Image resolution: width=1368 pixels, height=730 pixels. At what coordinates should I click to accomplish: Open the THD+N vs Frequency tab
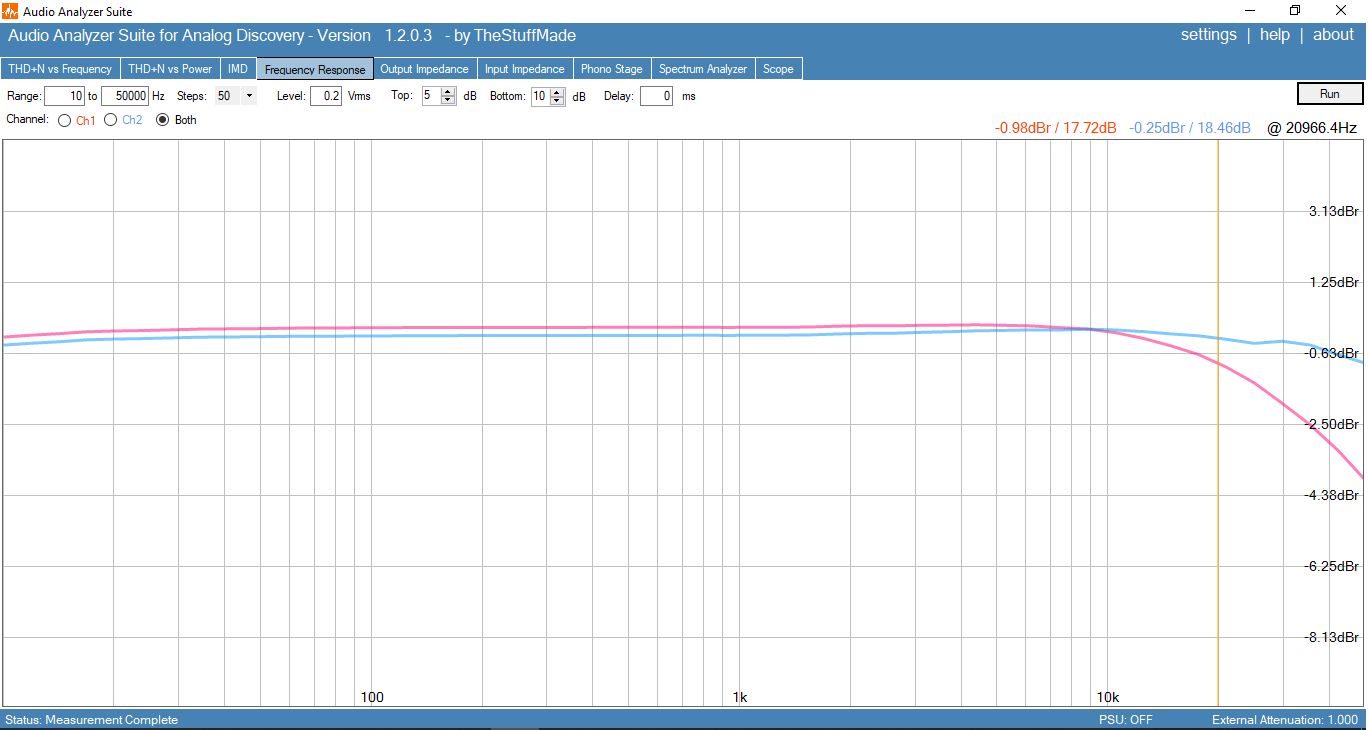click(60, 69)
